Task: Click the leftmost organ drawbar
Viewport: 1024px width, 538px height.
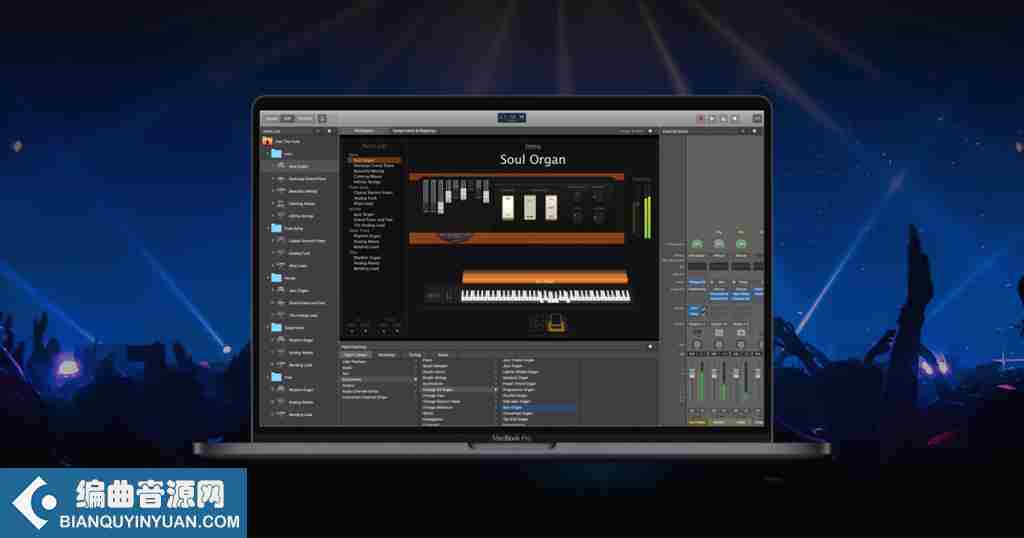Action: click(x=426, y=195)
